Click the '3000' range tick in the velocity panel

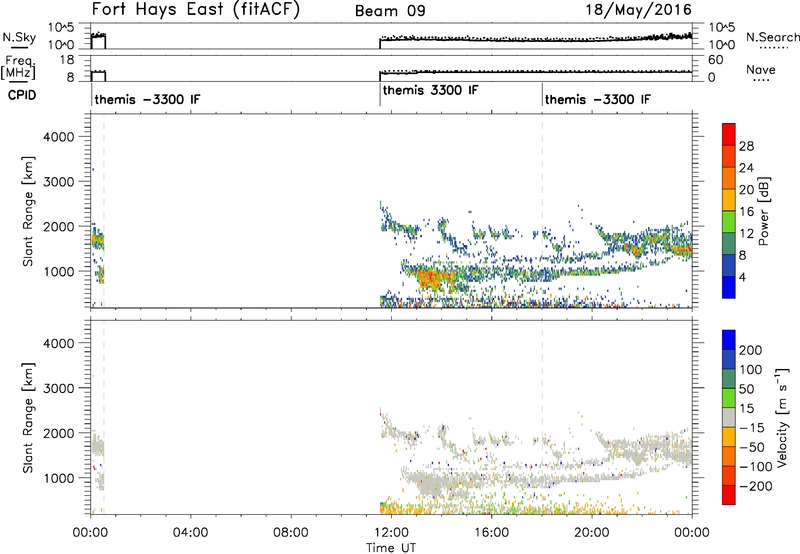coord(59,388)
